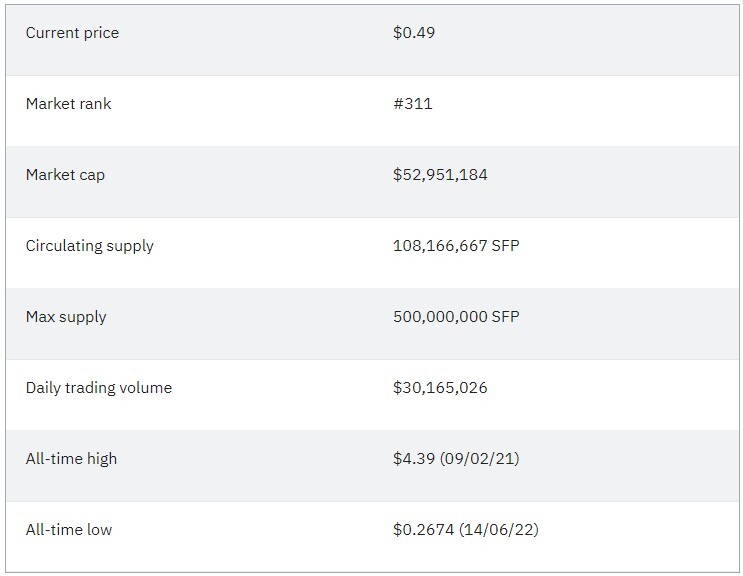Click the All-time high label
Viewport: 743px width, 576px height.
click(x=71, y=459)
